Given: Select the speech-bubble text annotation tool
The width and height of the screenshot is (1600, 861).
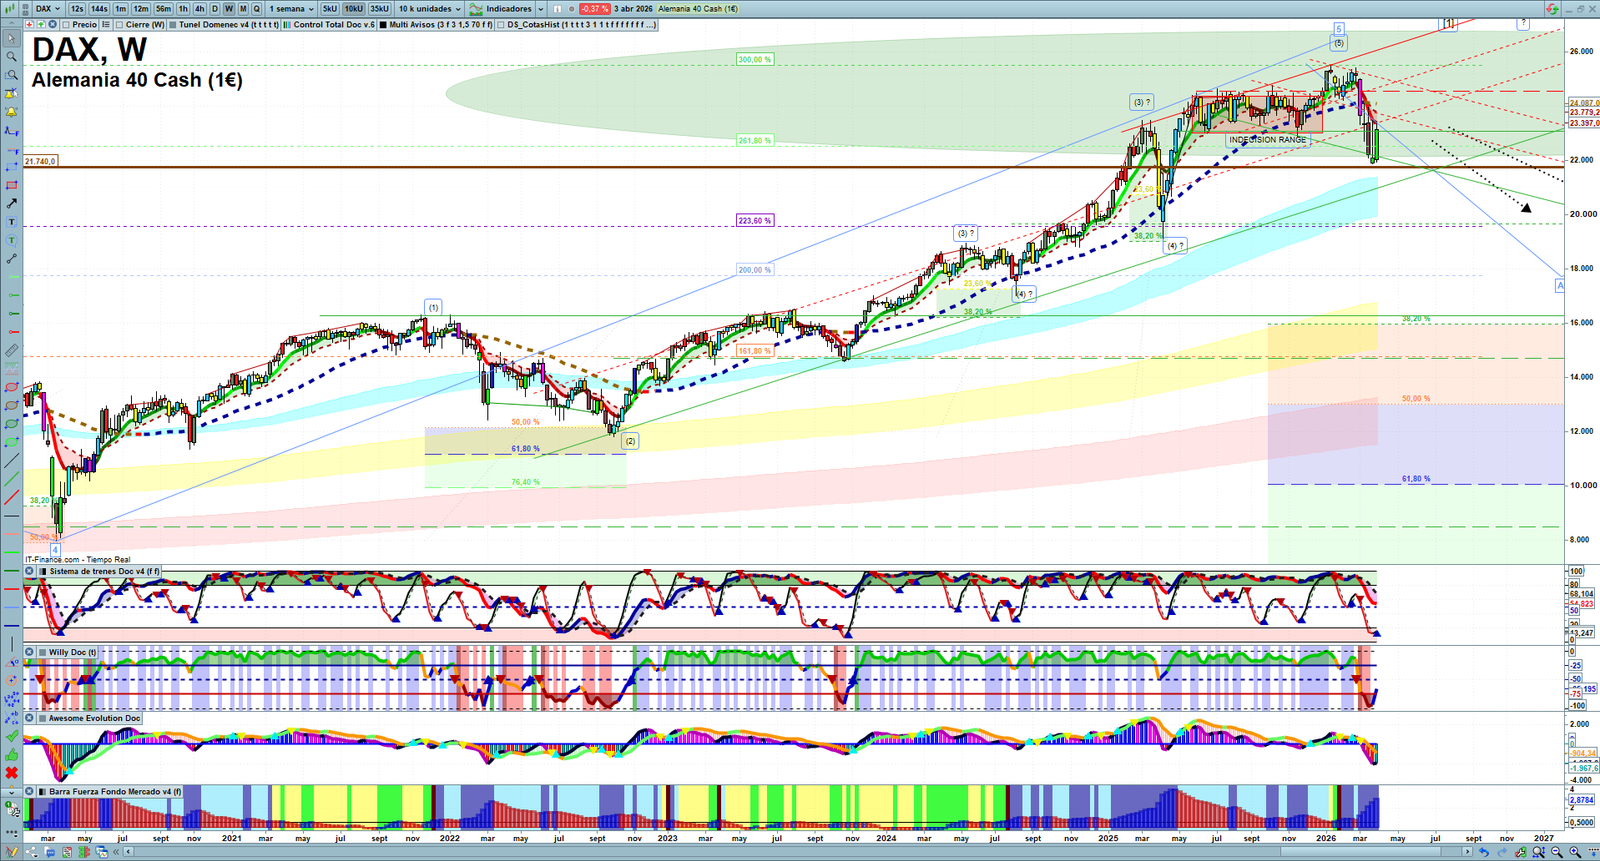Looking at the screenshot, I should [11, 240].
